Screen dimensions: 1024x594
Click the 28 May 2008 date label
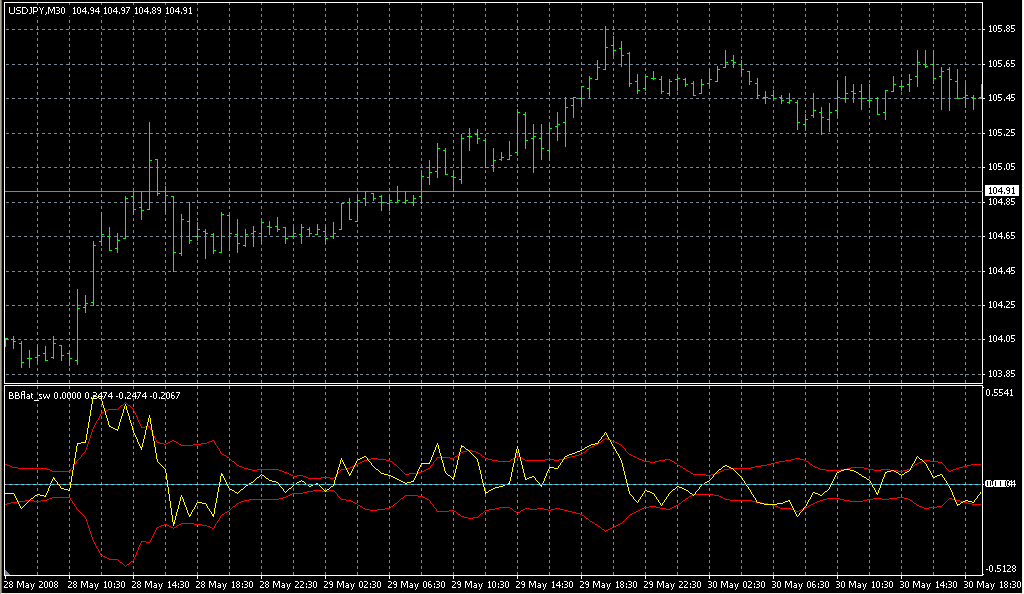32,584
